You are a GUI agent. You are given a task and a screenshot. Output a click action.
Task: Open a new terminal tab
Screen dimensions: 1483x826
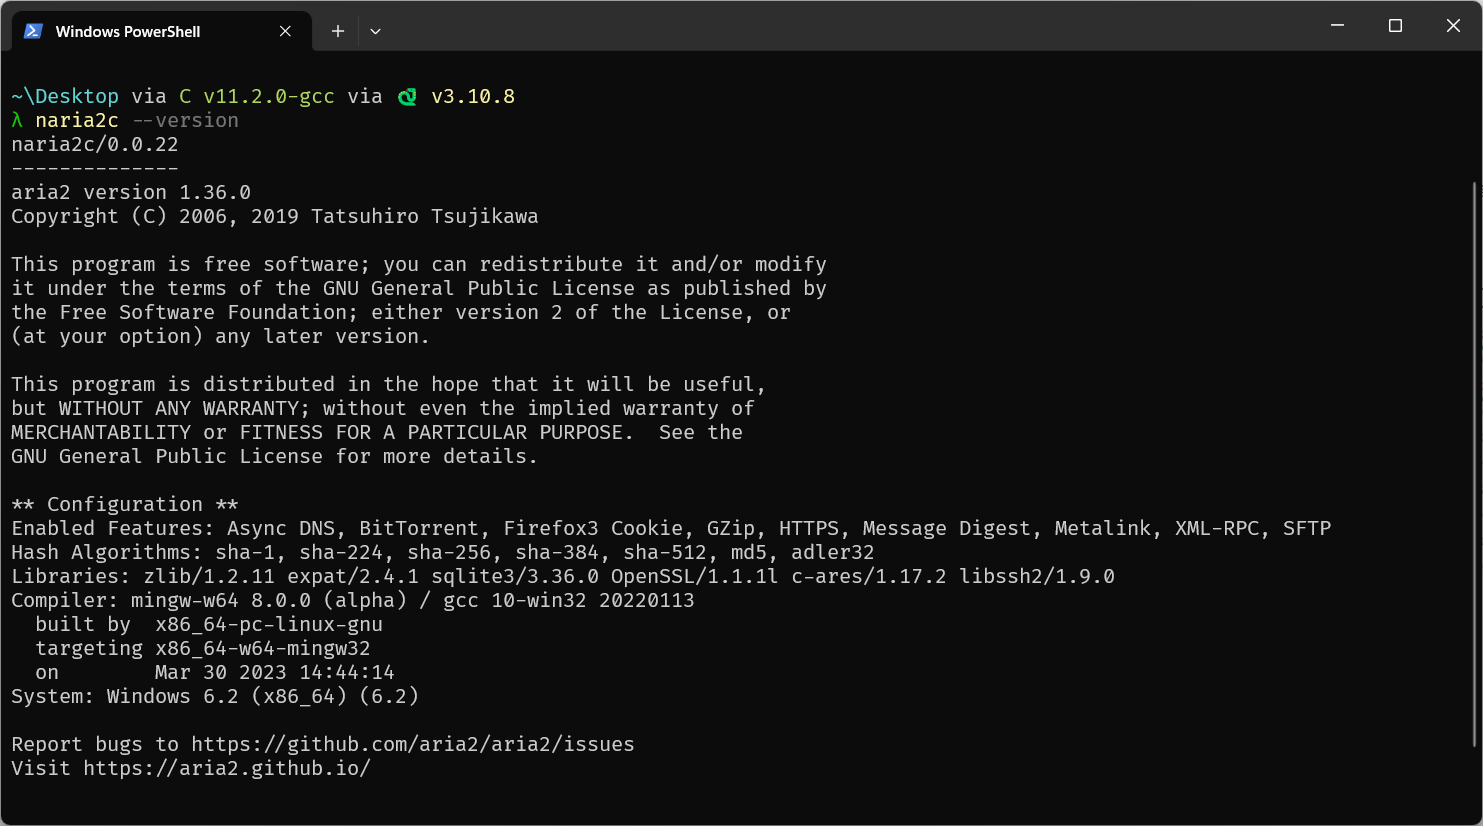pos(338,31)
